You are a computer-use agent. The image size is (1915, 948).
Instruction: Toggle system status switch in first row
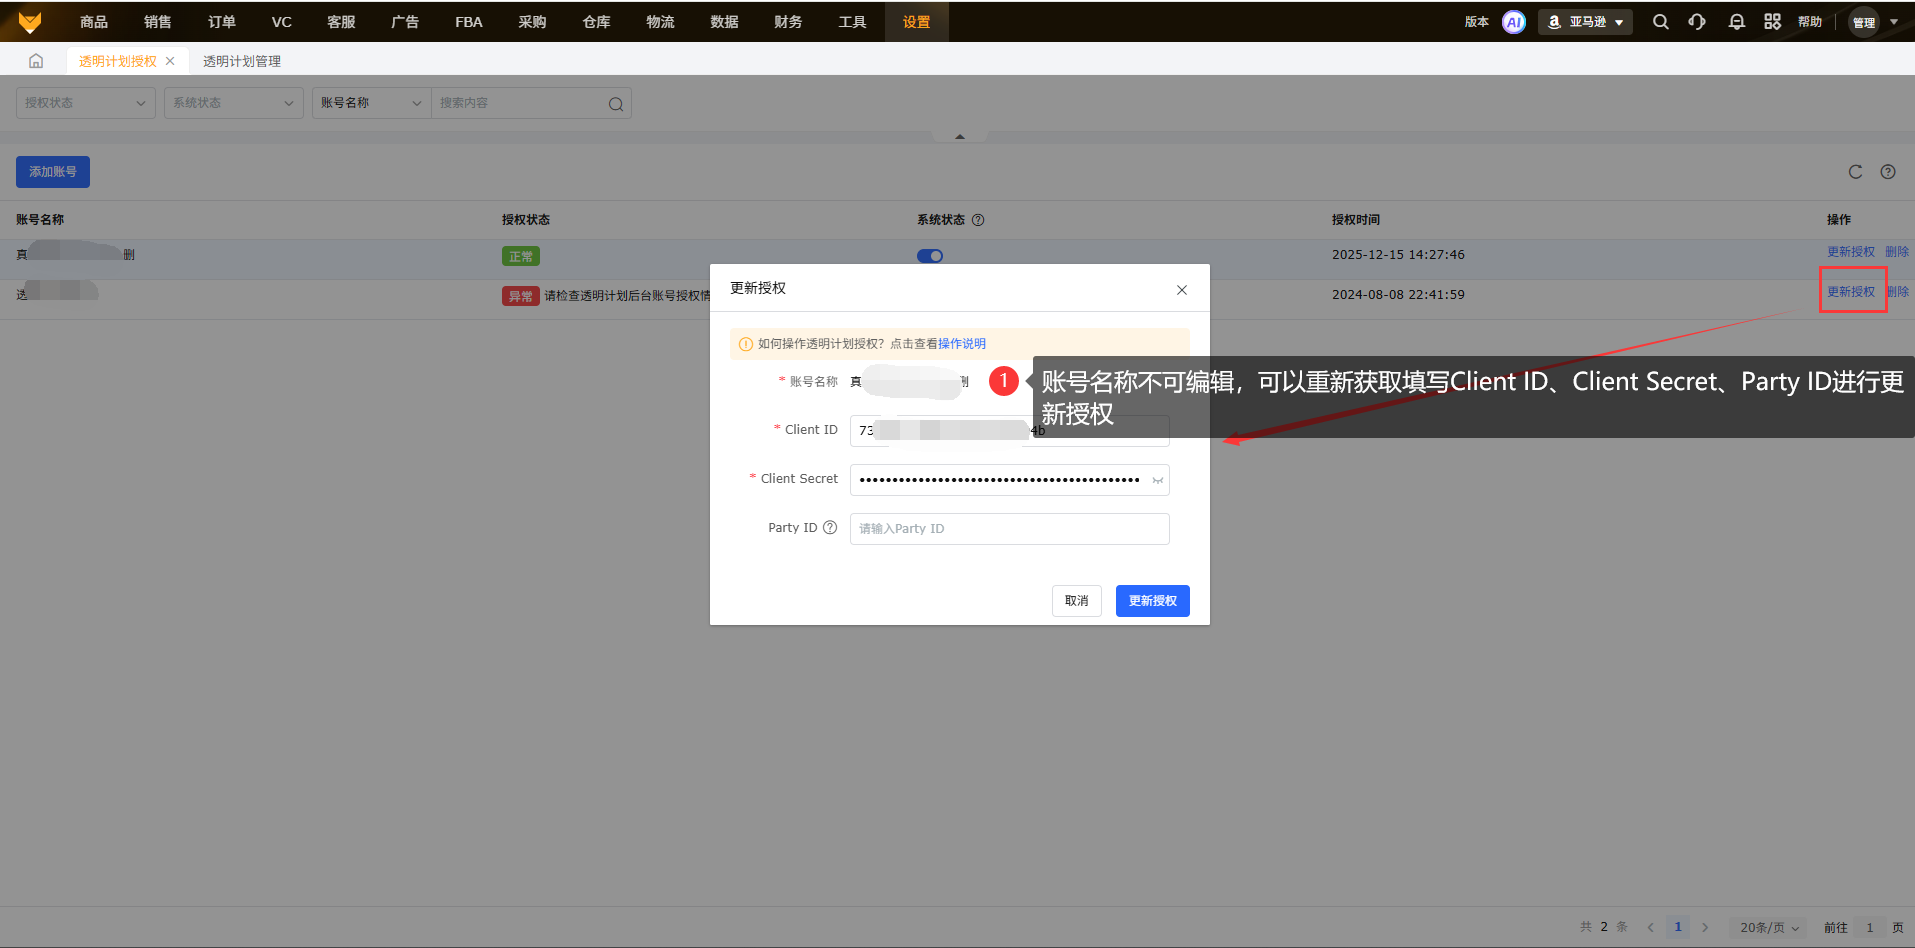pos(930,256)
